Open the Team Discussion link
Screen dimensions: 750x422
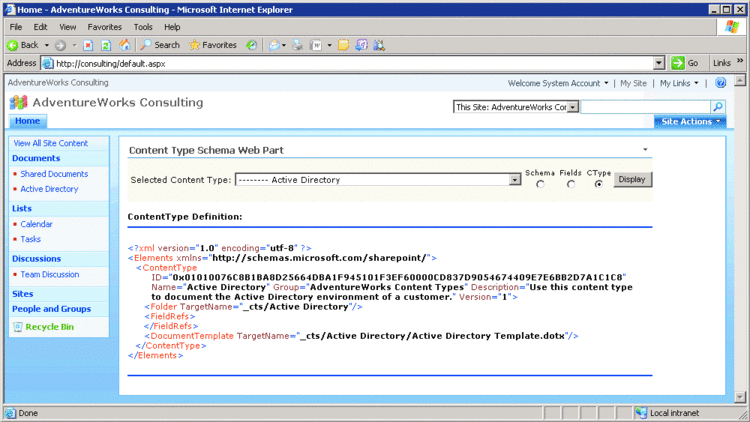pyautogui.click(x=50, y=275)
